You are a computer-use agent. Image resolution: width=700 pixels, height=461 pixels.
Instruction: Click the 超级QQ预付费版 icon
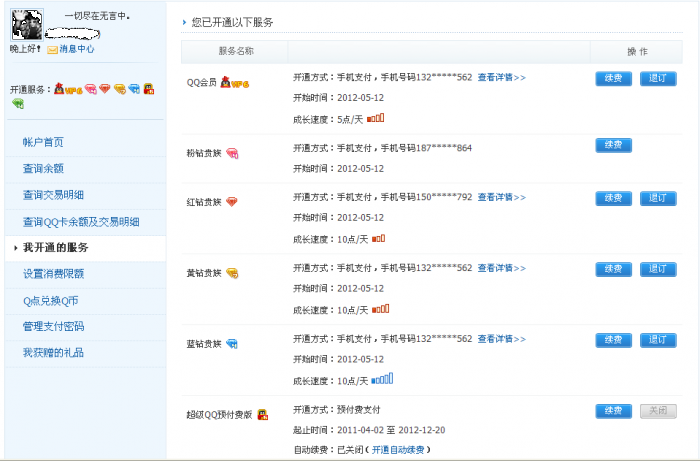[262, 415]
